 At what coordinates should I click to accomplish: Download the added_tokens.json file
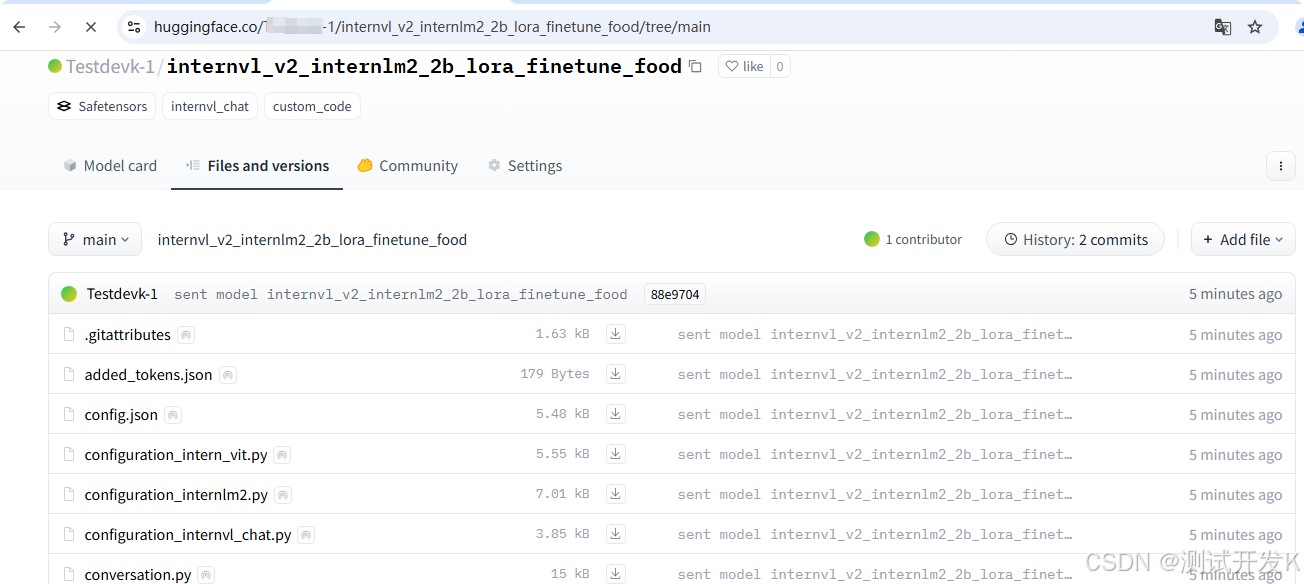616,374
